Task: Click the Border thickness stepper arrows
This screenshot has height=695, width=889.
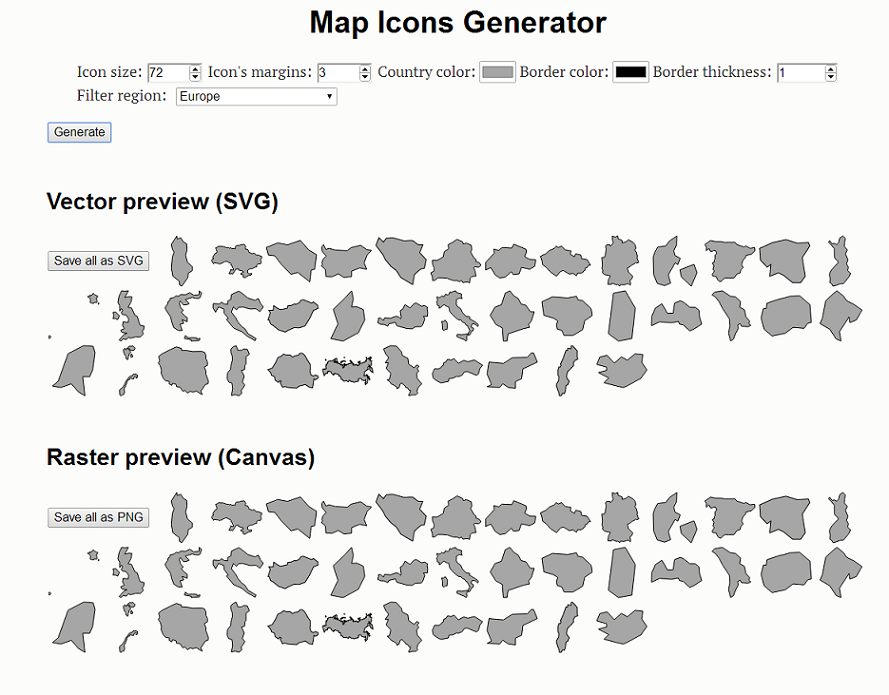Action: [x=830, y=73]
